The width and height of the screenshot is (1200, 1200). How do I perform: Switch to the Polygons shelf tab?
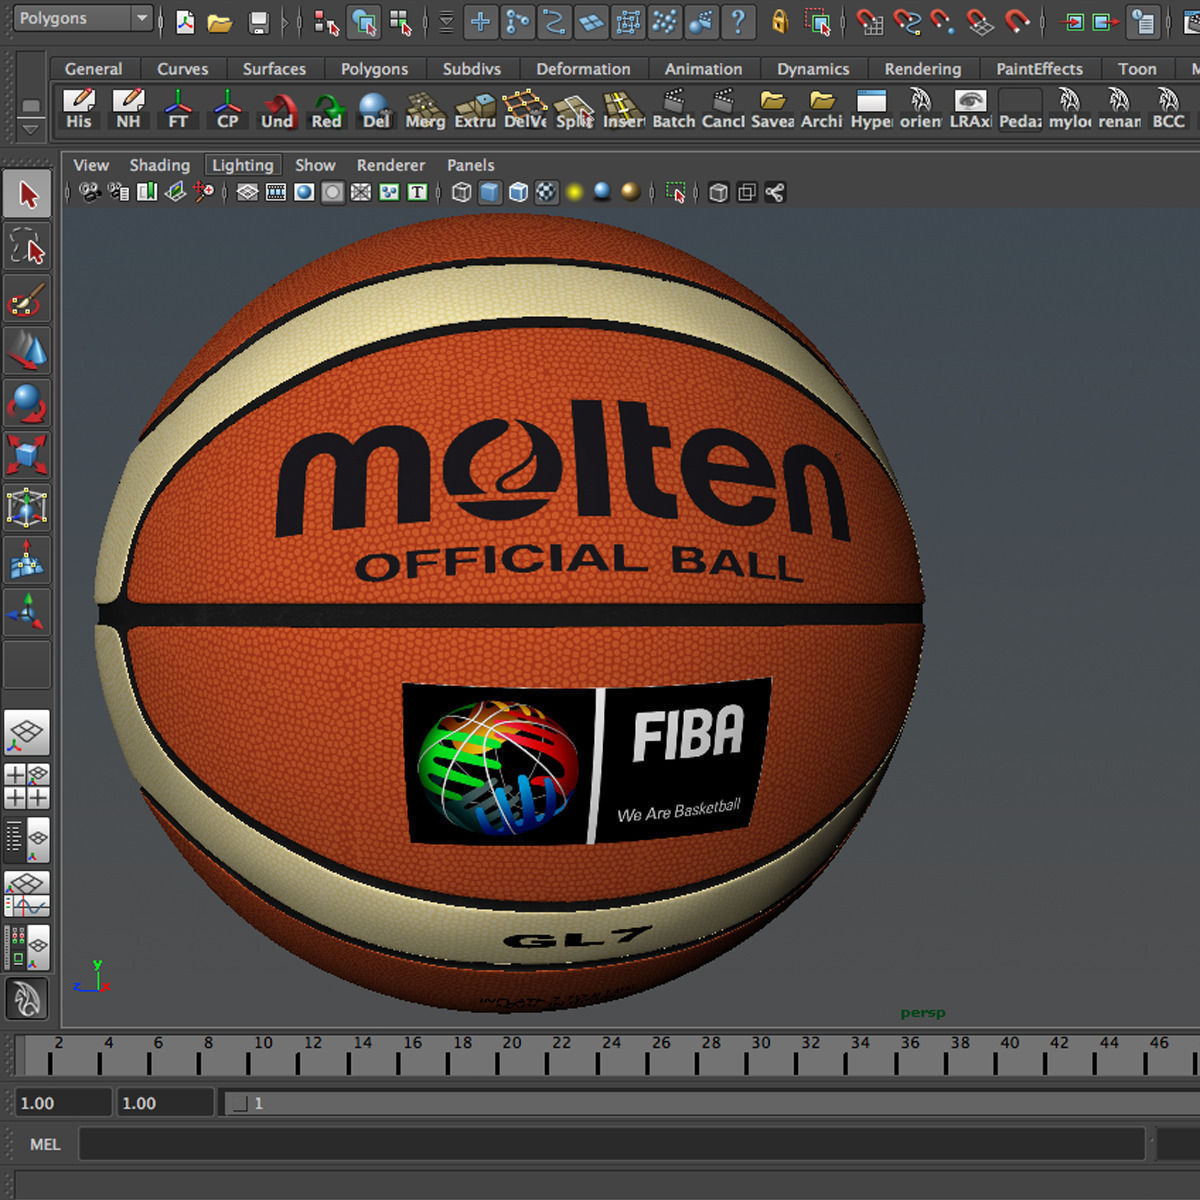point(374,69)
